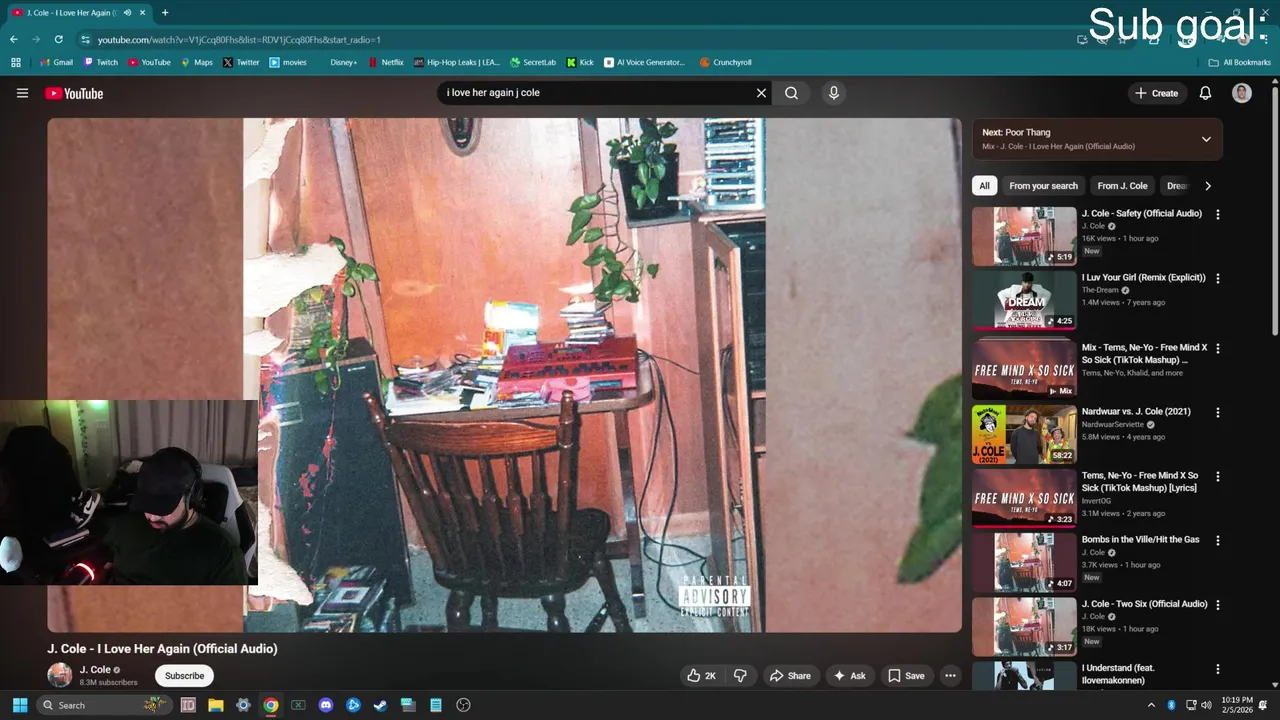Like the video with thumbs up
The width and height of the screenshot is (1280, 720).
click(702, 676)
